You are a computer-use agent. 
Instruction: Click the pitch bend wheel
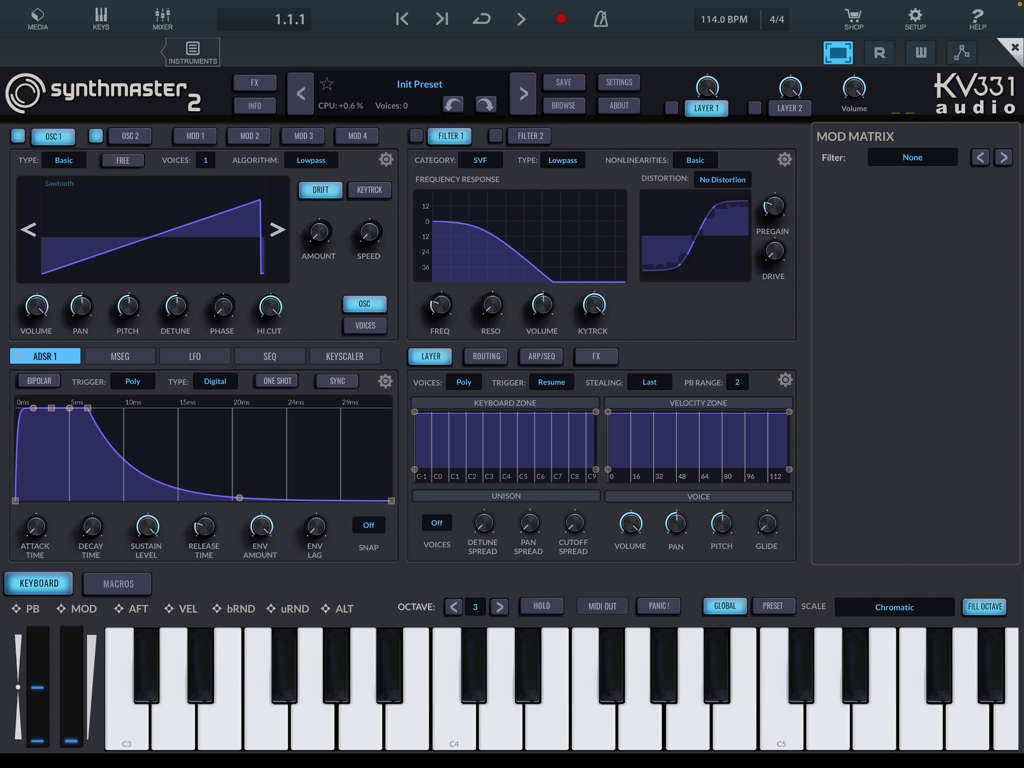tap(38, 687)
